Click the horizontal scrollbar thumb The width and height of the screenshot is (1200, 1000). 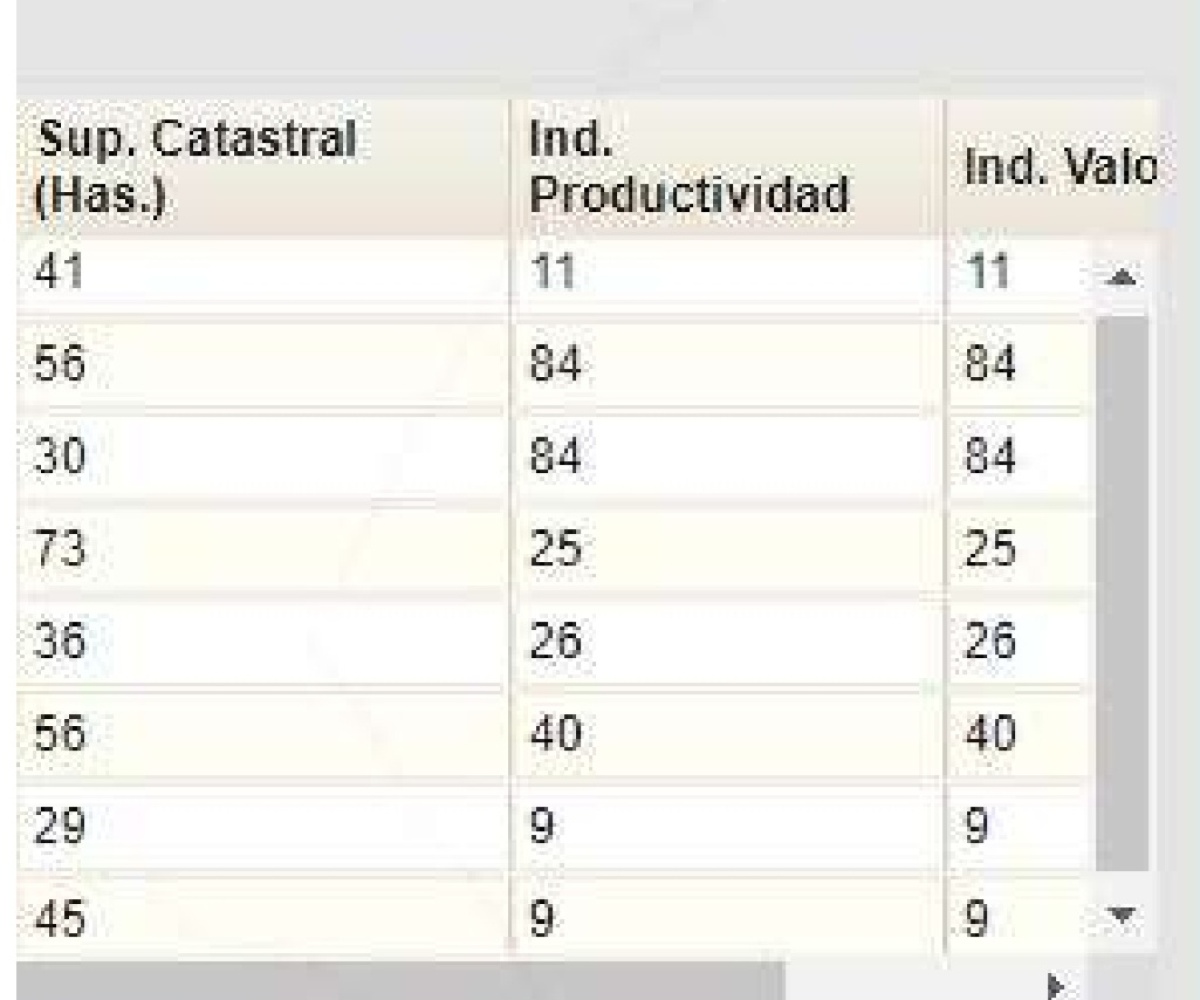(400, 981)
